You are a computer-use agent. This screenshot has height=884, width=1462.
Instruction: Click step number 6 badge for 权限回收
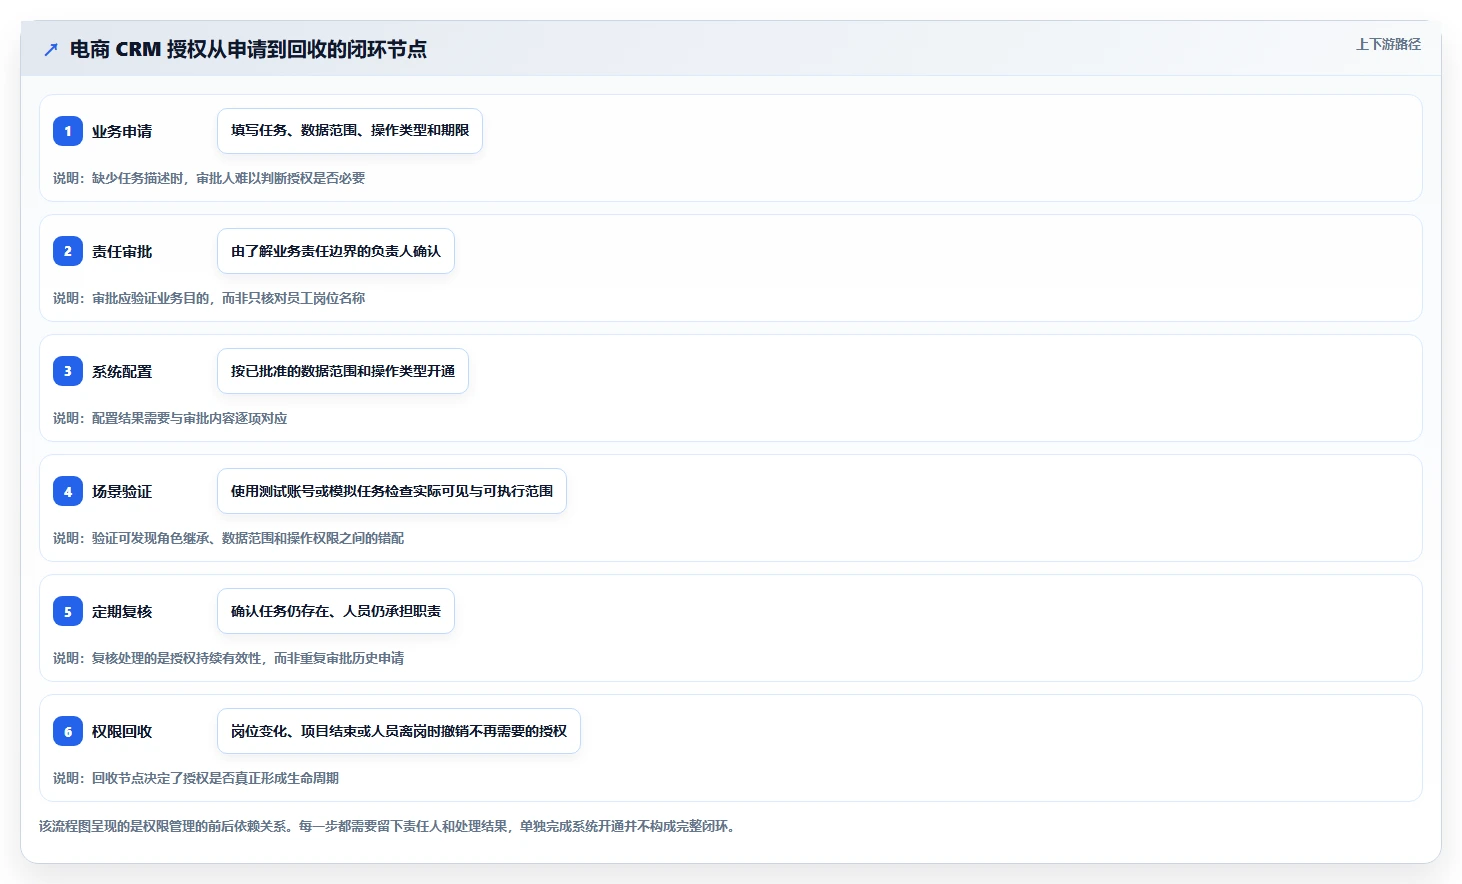[x=68, y=731]
